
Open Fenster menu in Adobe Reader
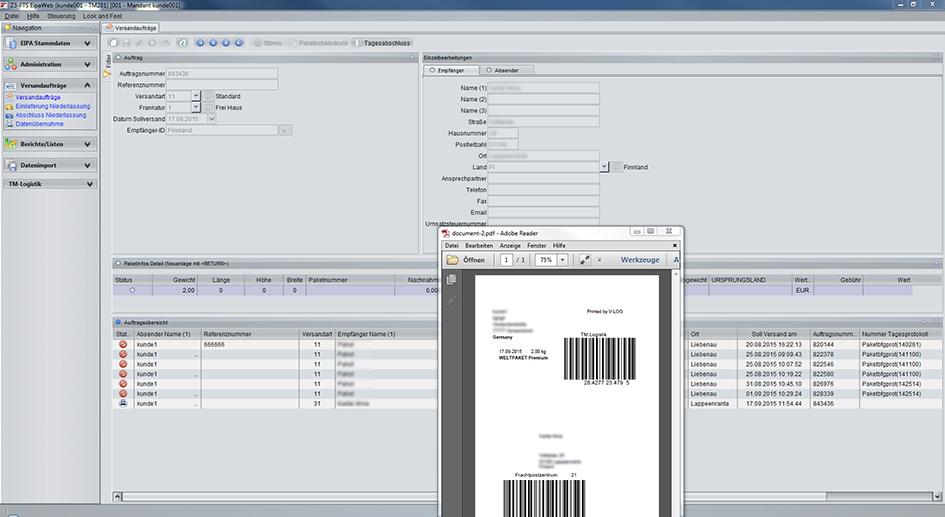tap(536, 245)
